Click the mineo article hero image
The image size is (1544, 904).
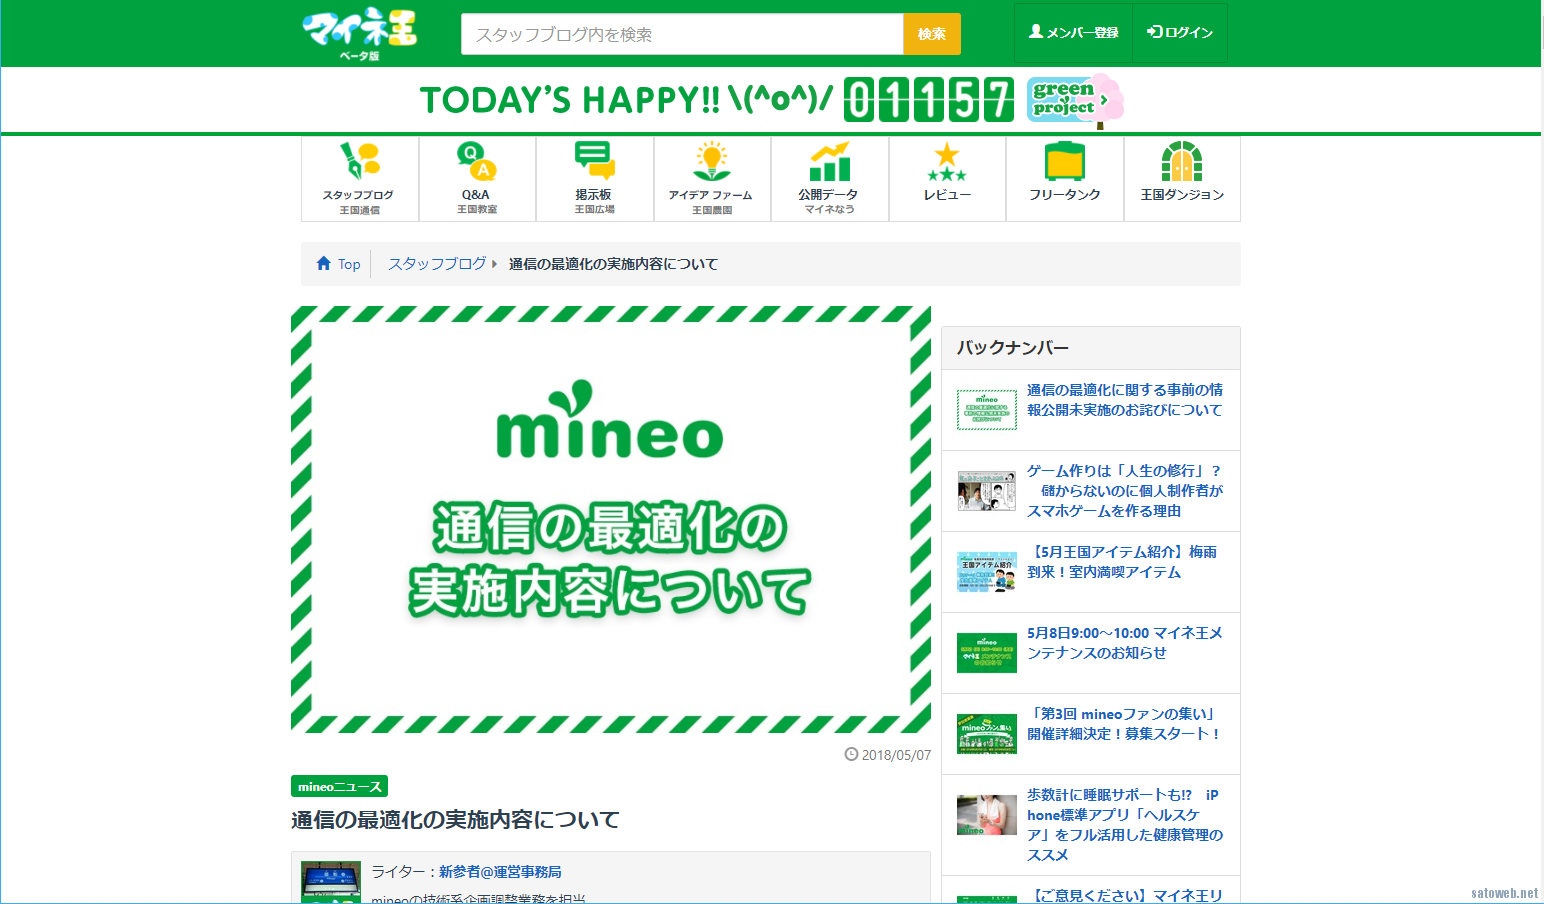click(611, 520)
